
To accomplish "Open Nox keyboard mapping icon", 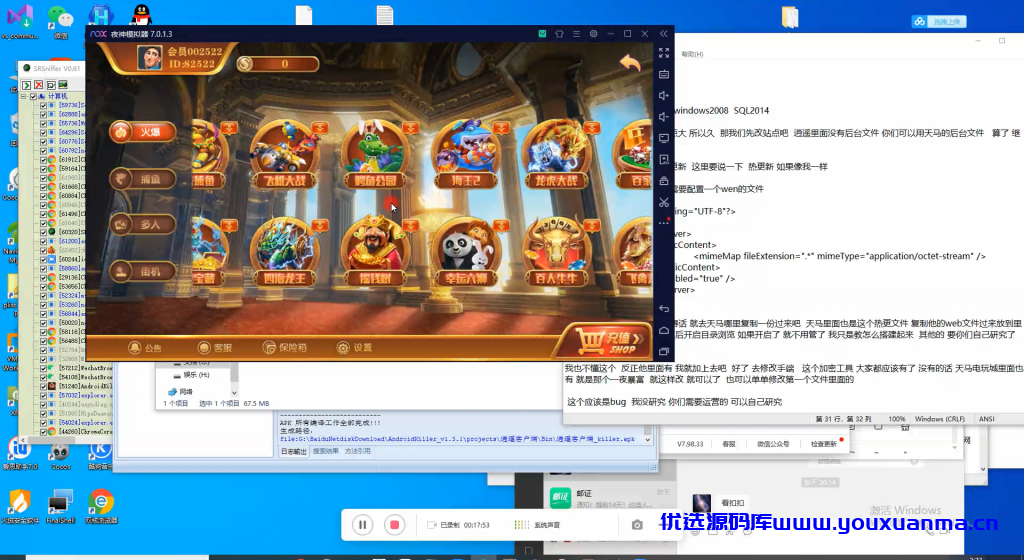I will pyautogui.click(x=664, y=74).
